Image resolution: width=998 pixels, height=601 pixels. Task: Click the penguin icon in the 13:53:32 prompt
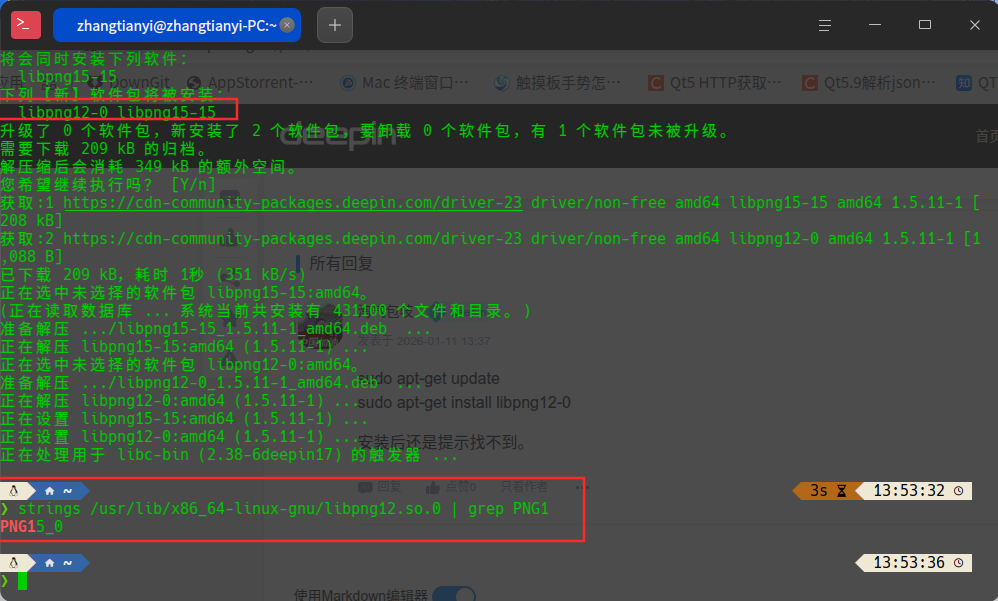coord(14,491)
